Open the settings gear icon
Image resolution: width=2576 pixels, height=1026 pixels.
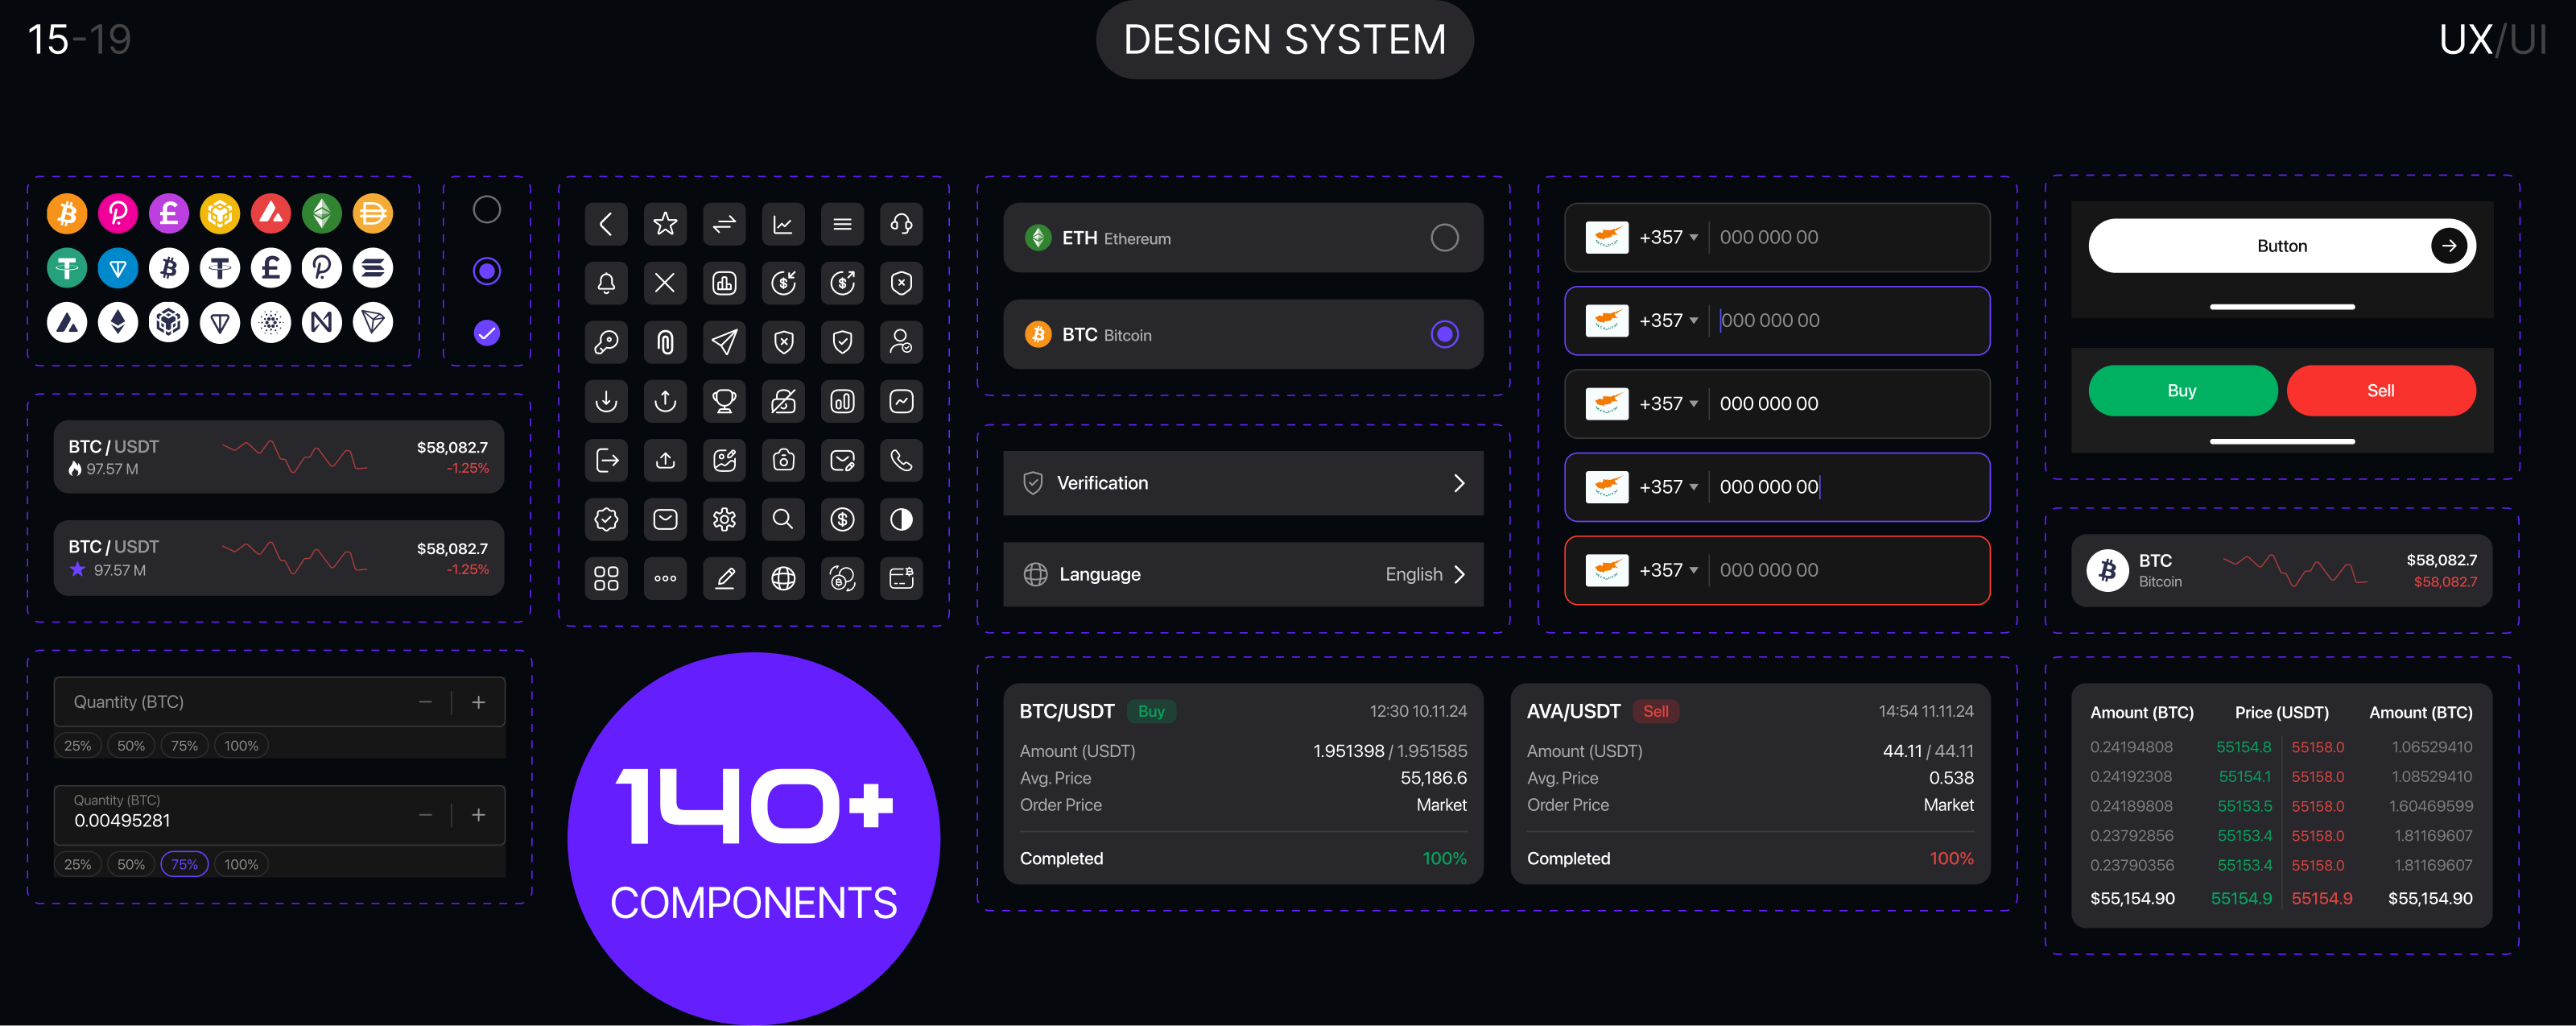[724, 519]
